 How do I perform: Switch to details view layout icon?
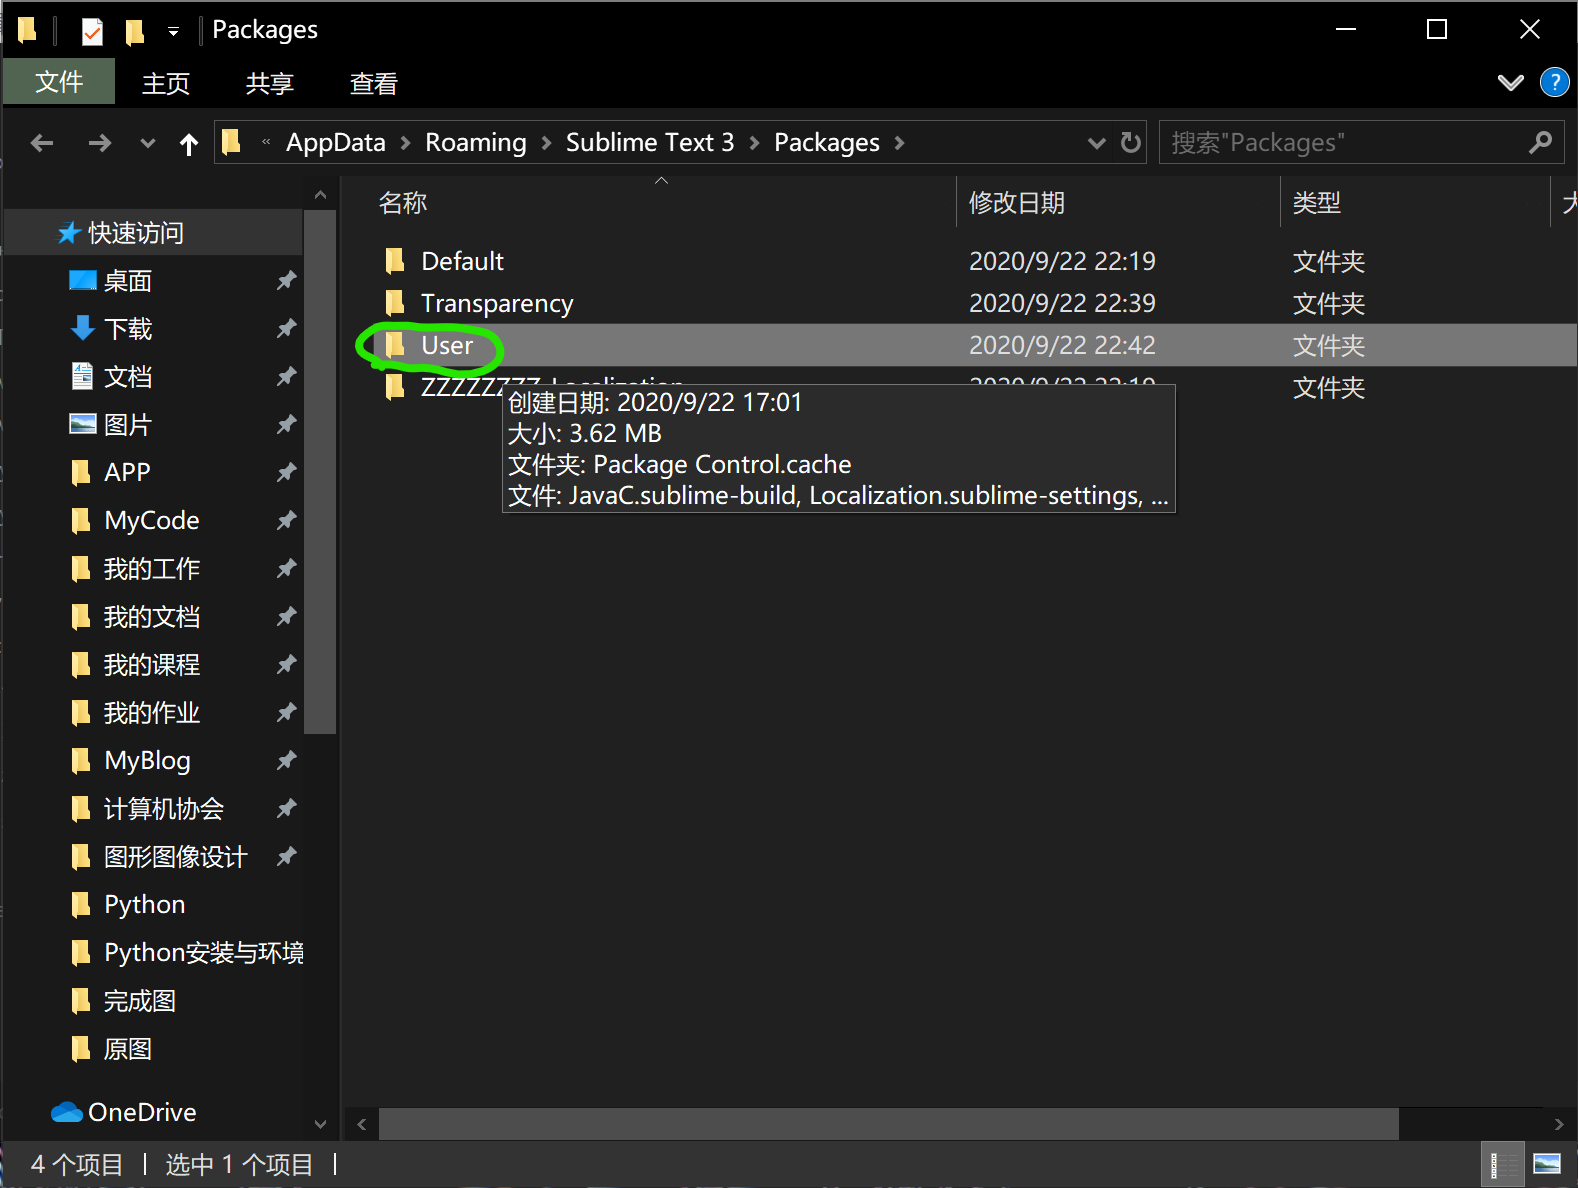click(1503, 1165)
